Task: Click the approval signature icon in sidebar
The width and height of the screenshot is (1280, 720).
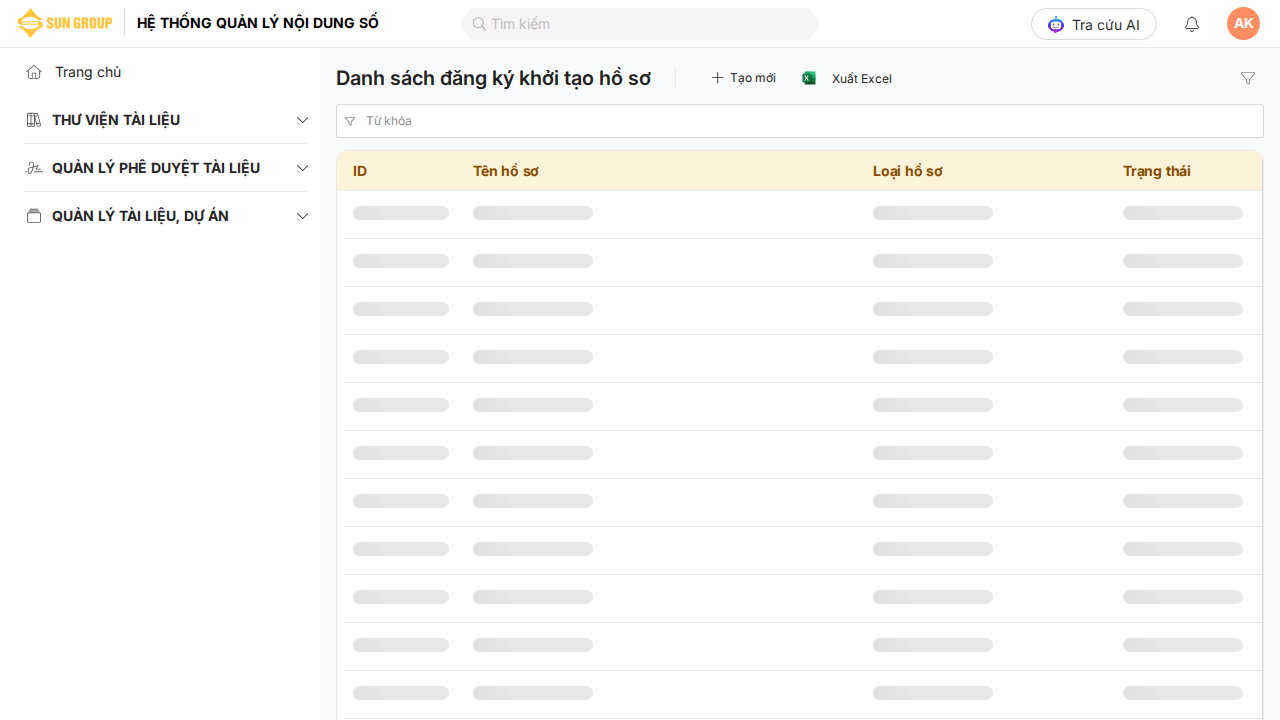Action: pos(34,168)
